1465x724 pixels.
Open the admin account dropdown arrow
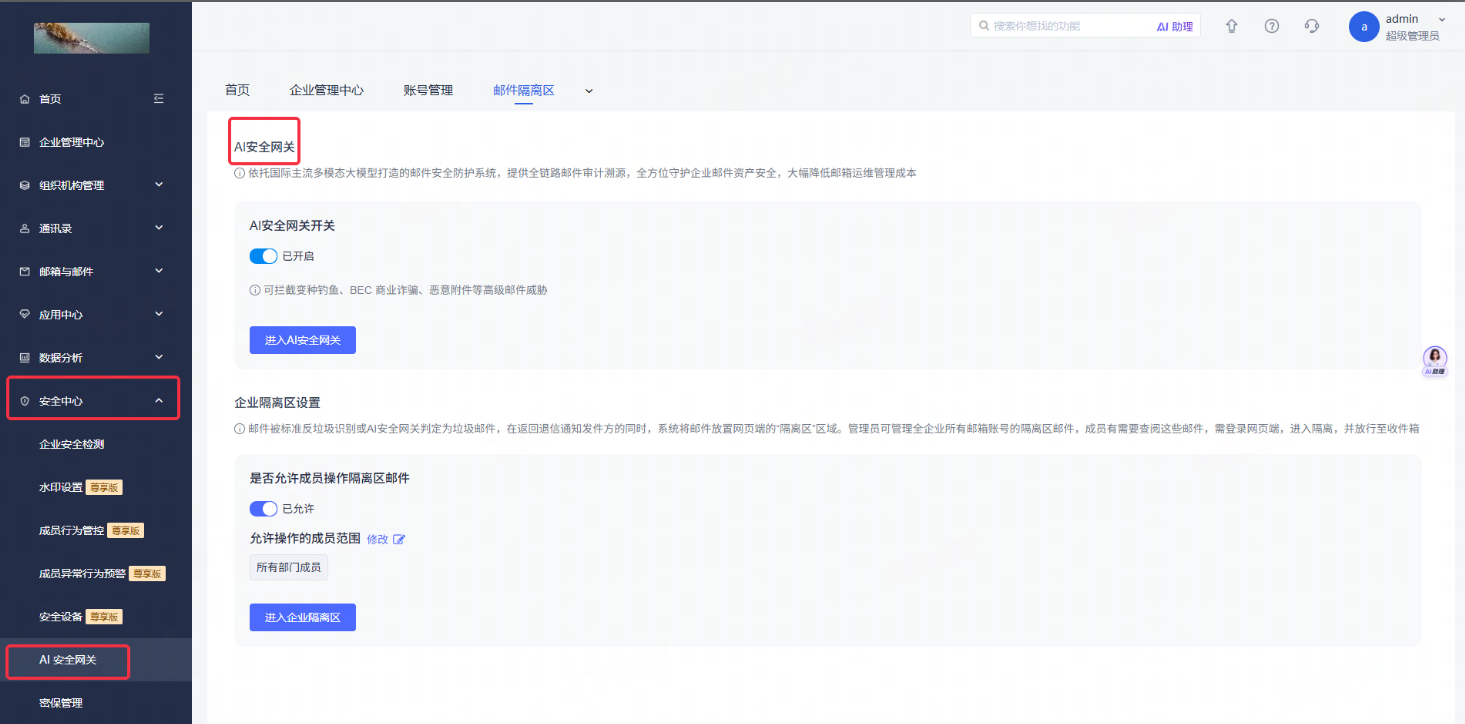pos(1442,20)
